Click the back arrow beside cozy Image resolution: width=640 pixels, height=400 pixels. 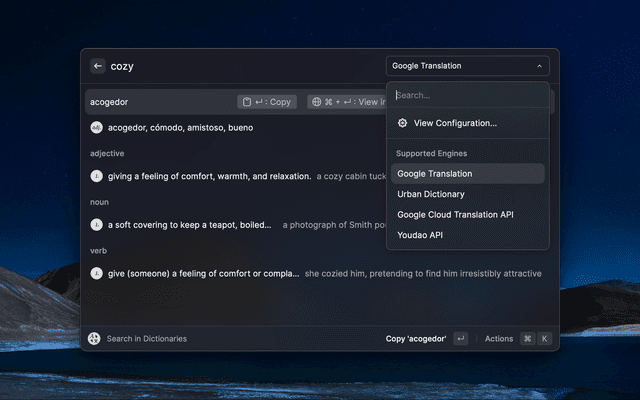[x=98, y=66]
